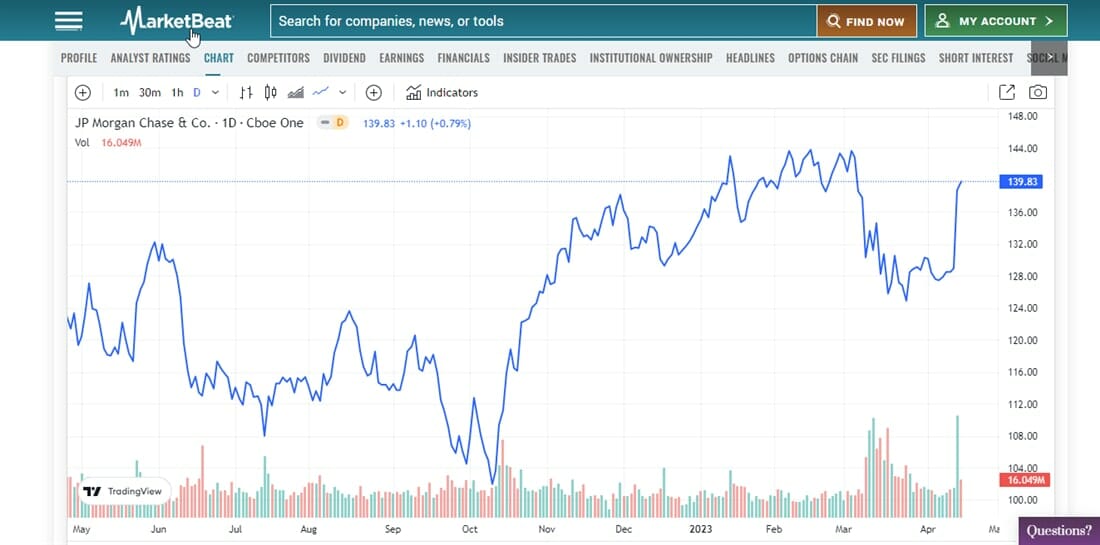Switch to area chart style
1100x545 pixels.
pos(295,93)
